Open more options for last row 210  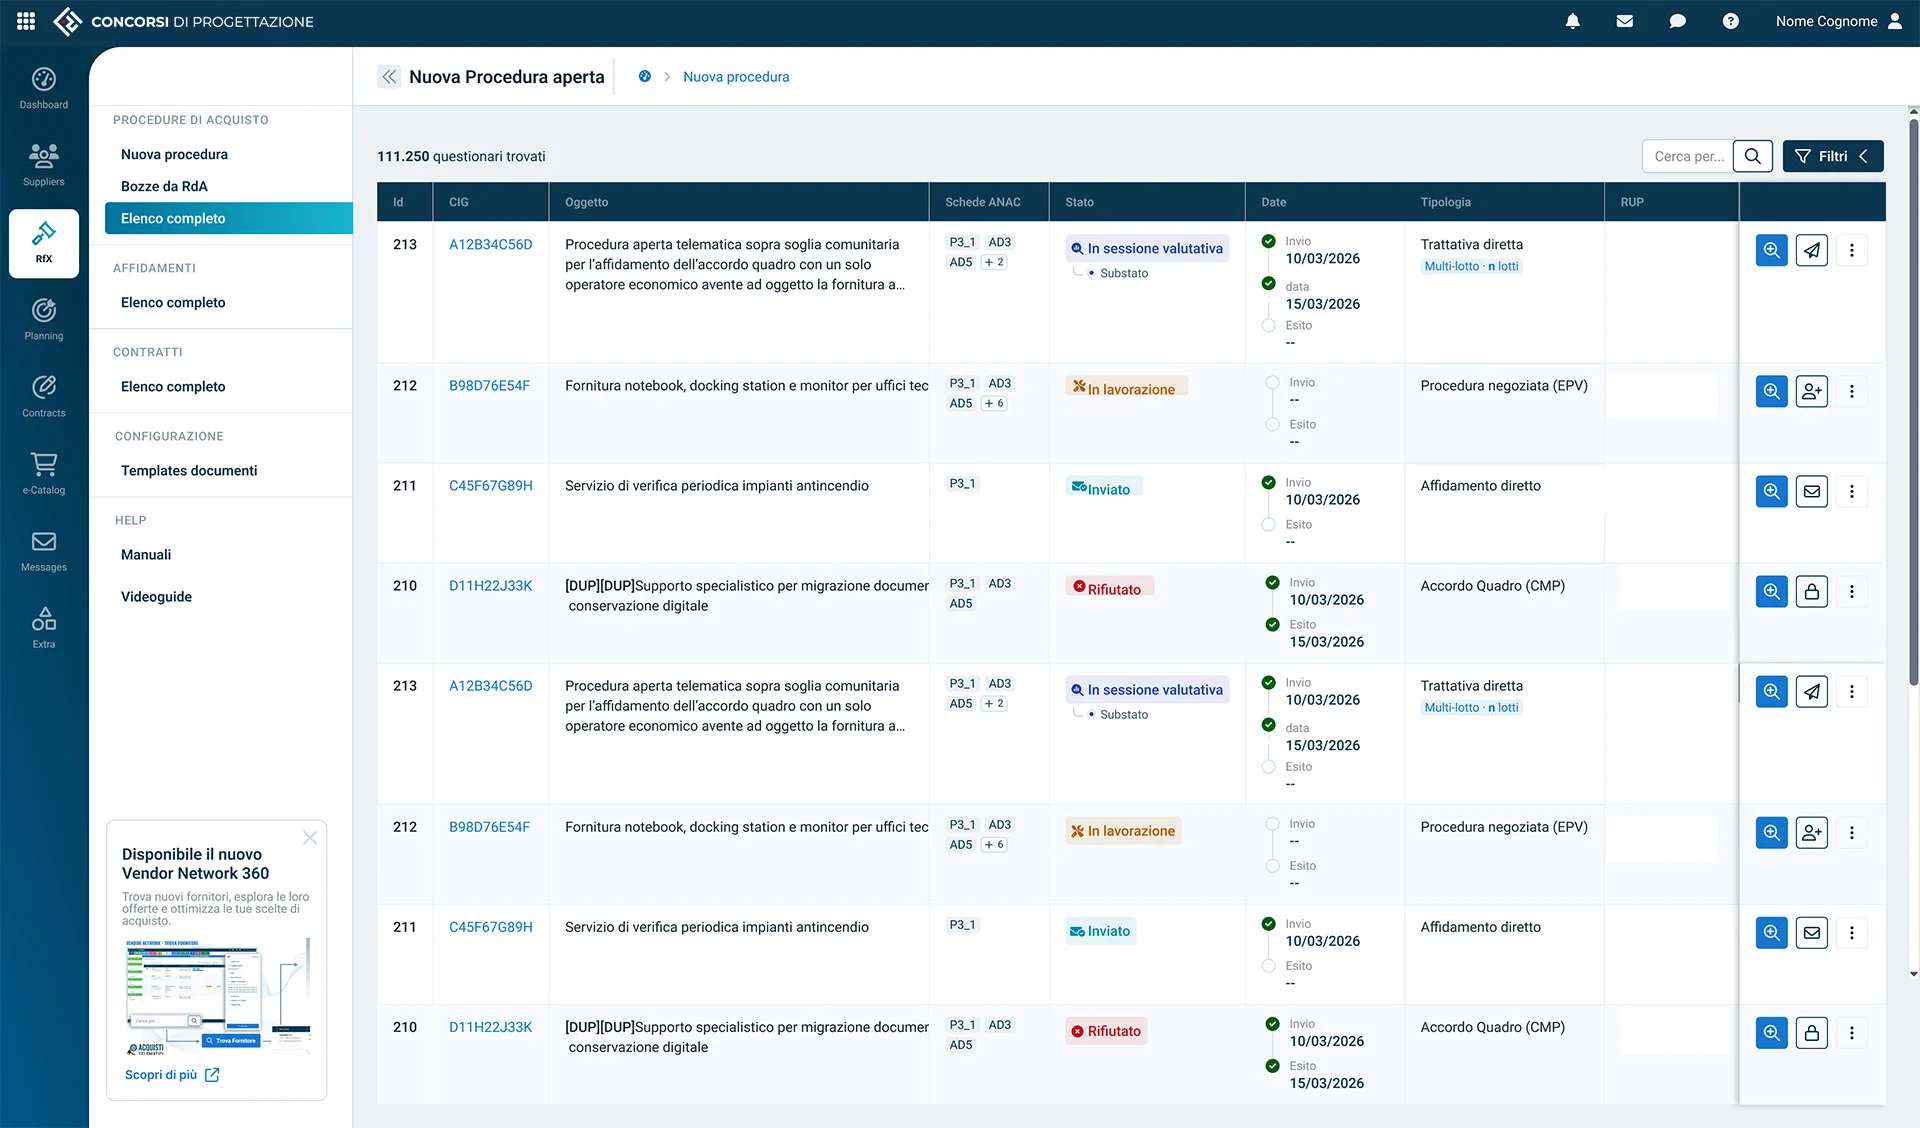pos(1851,1032)
